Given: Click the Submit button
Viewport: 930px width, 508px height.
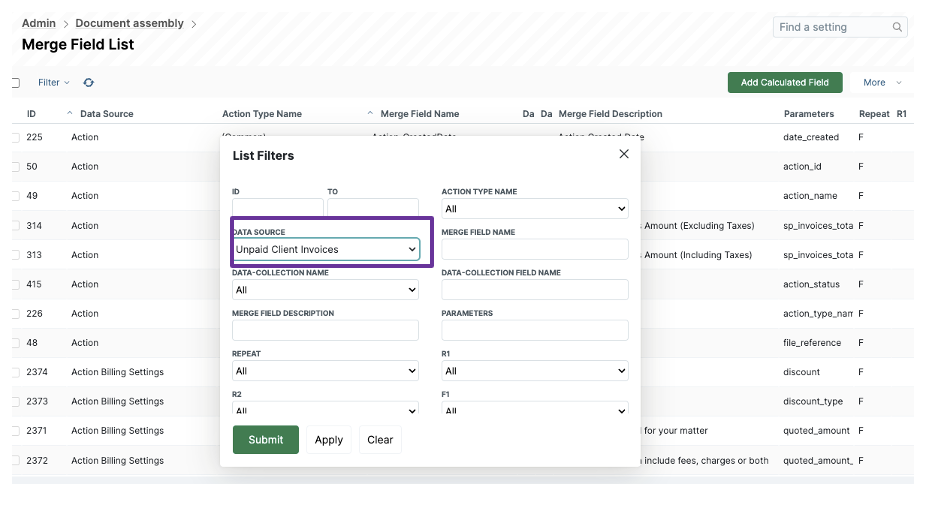Looking at the screenshot, I should 266,440.
